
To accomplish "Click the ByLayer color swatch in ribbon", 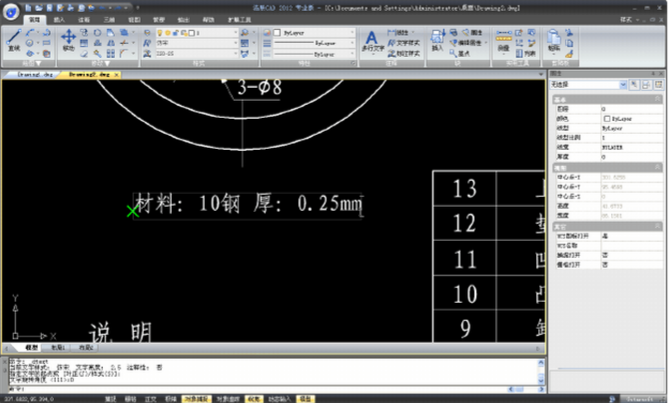I will [x=277, y=32].
